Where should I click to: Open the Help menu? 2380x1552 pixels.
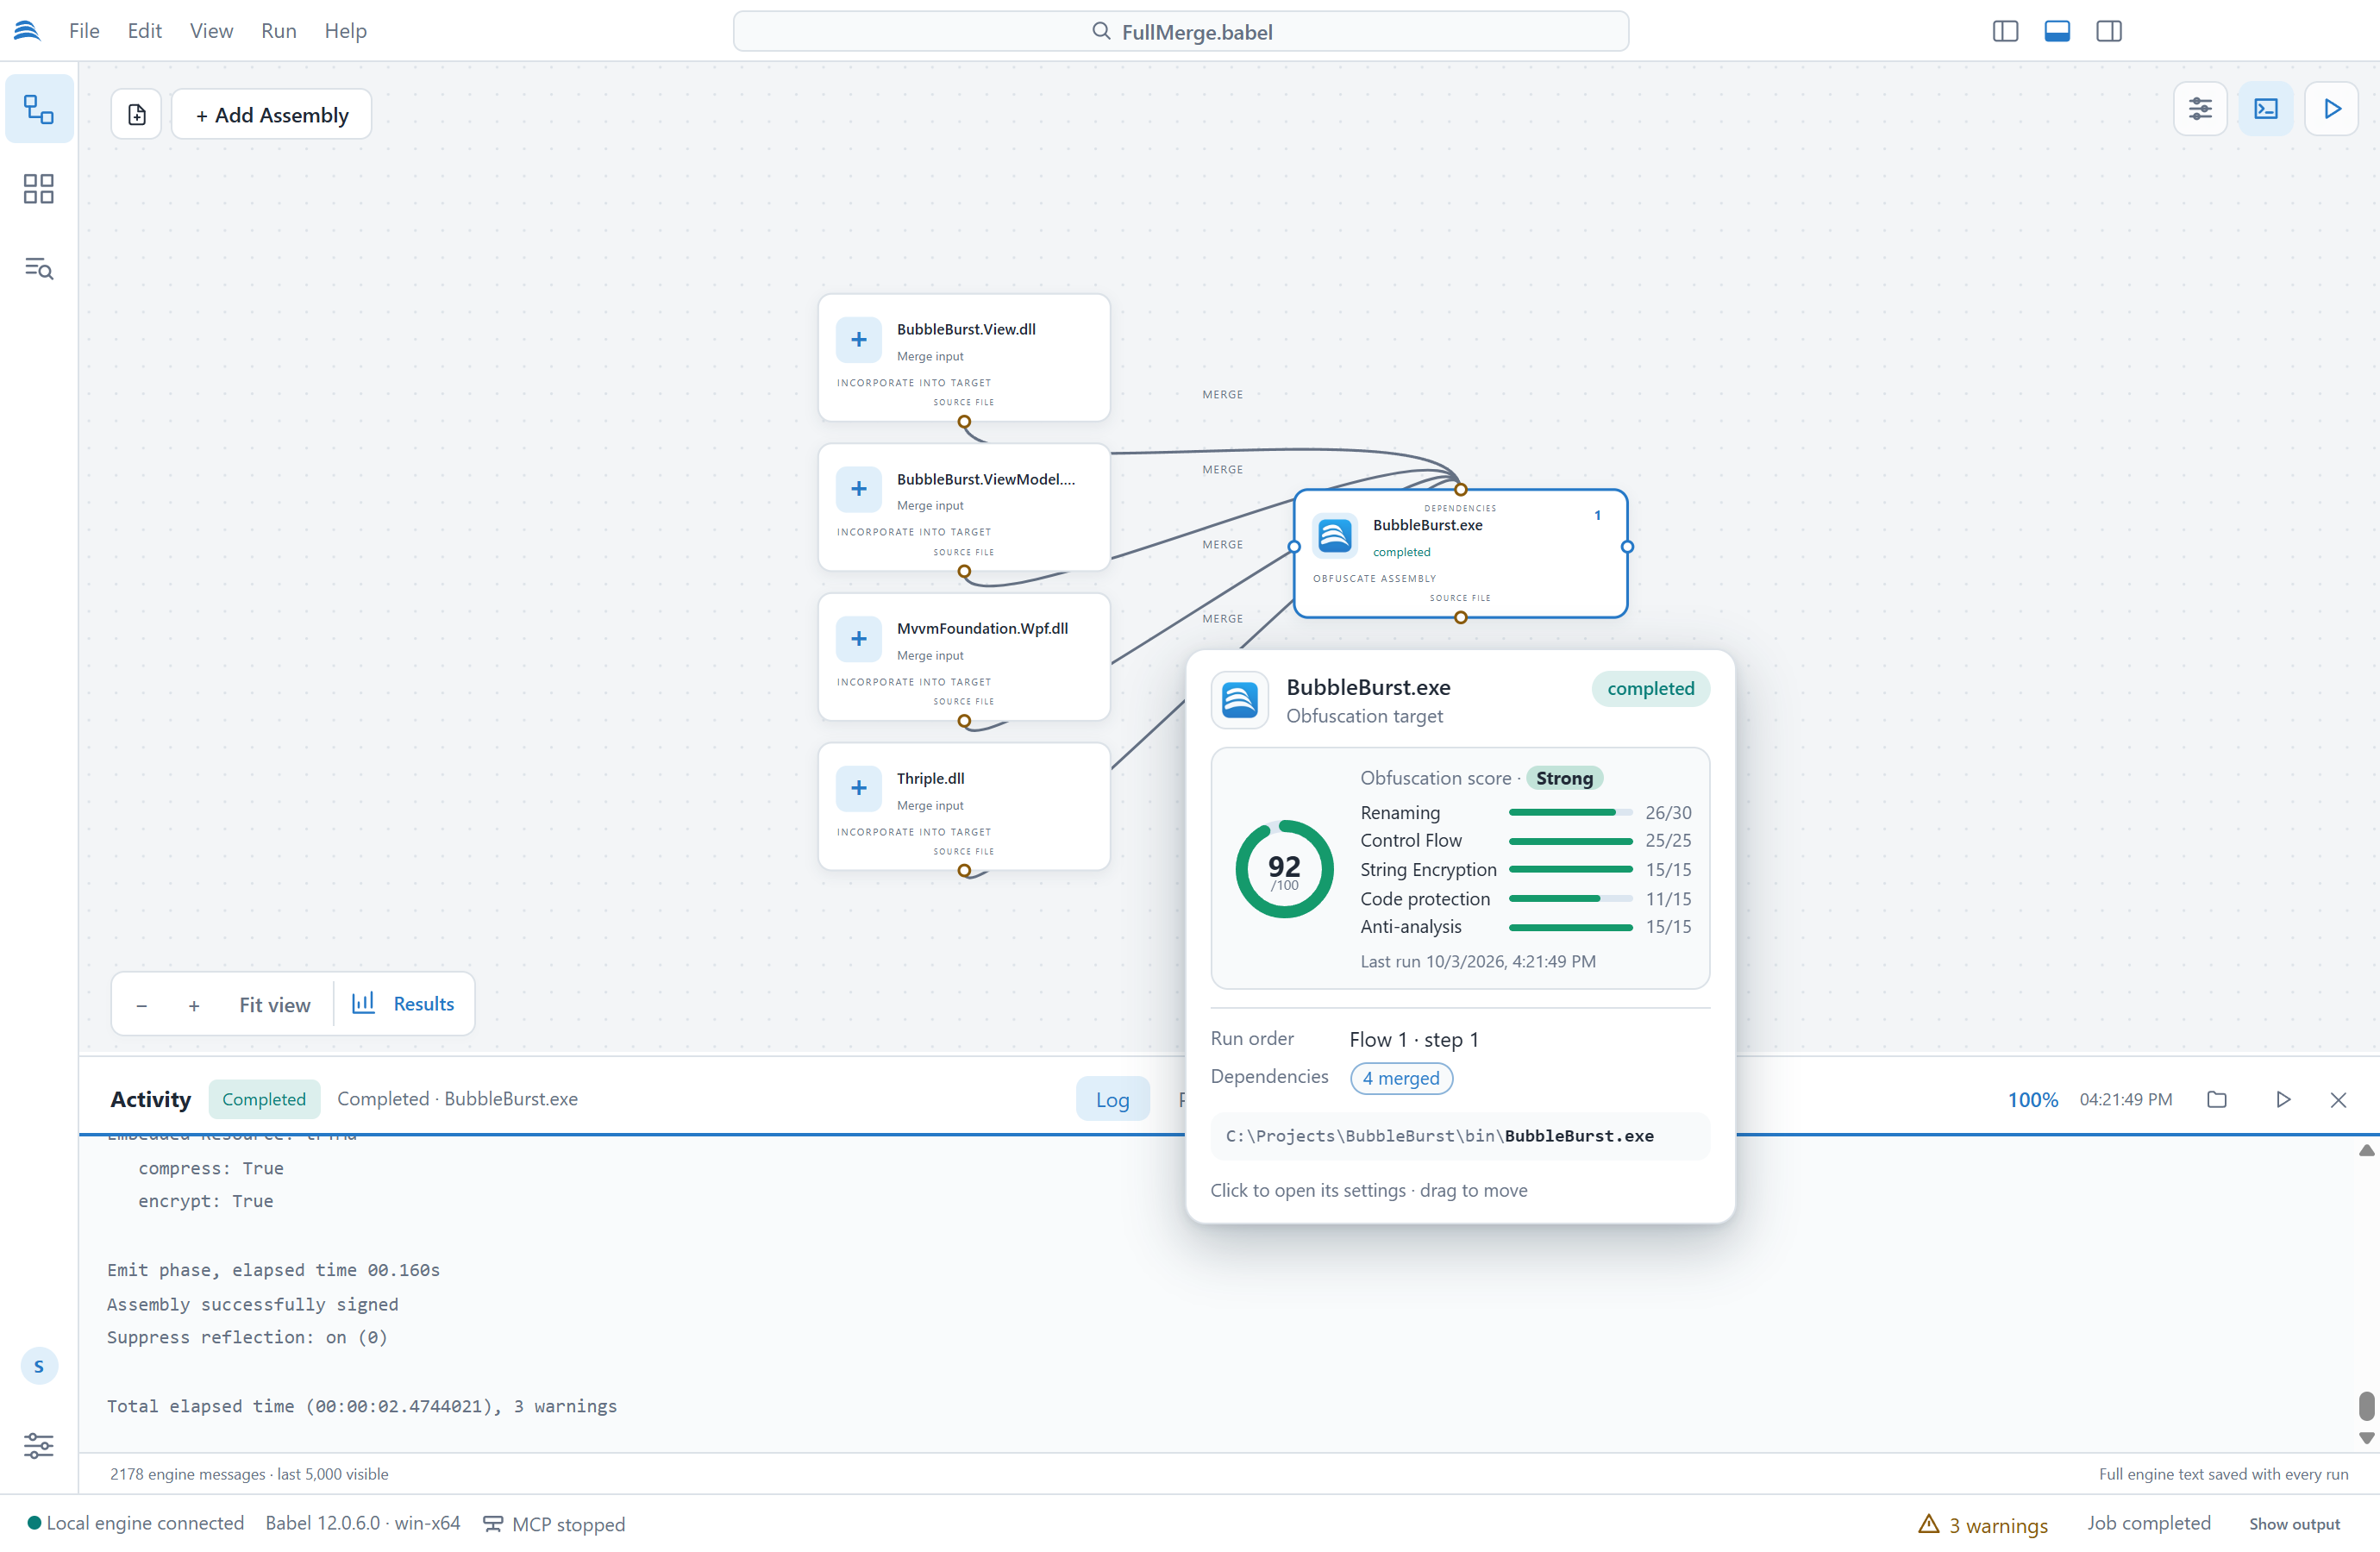(x=345, y=31)
